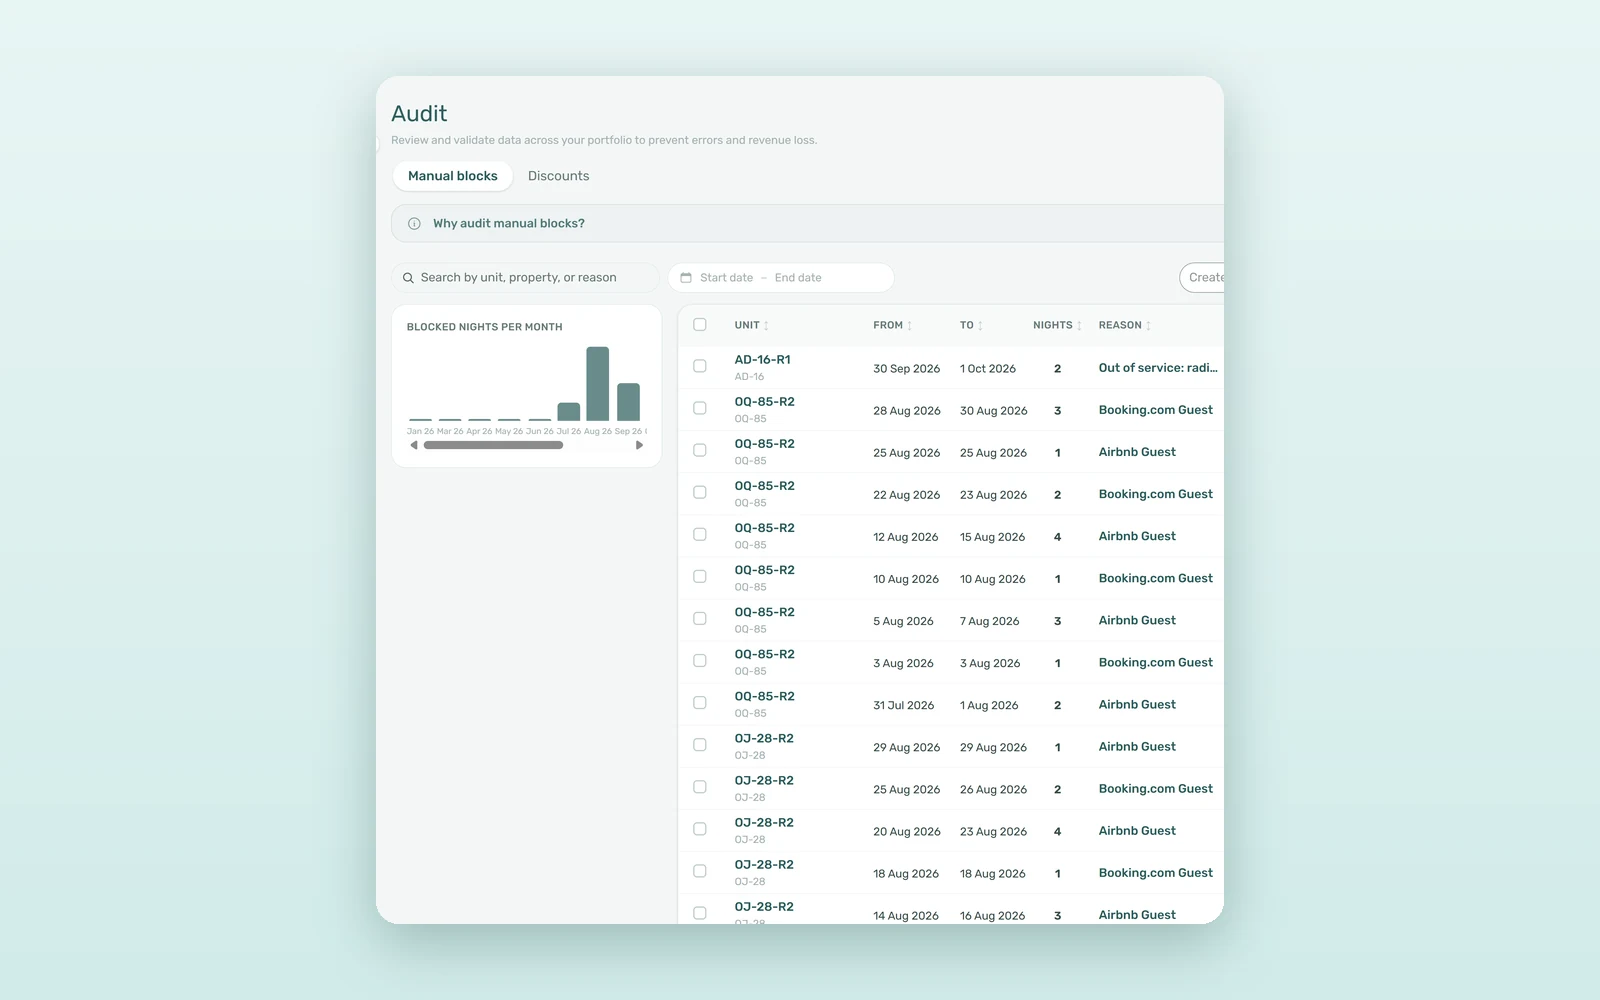Click OJ-28-R2 unit on the 18 Aug 2026 row
Viewport: 1600px width, 1000px height.
coord(764,865)
